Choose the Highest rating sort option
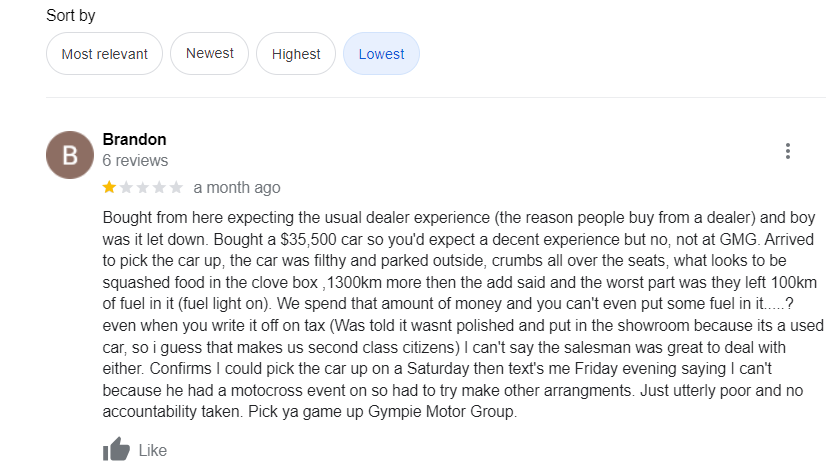Viewport: 839px width, 469px height. tap(296, 54)
